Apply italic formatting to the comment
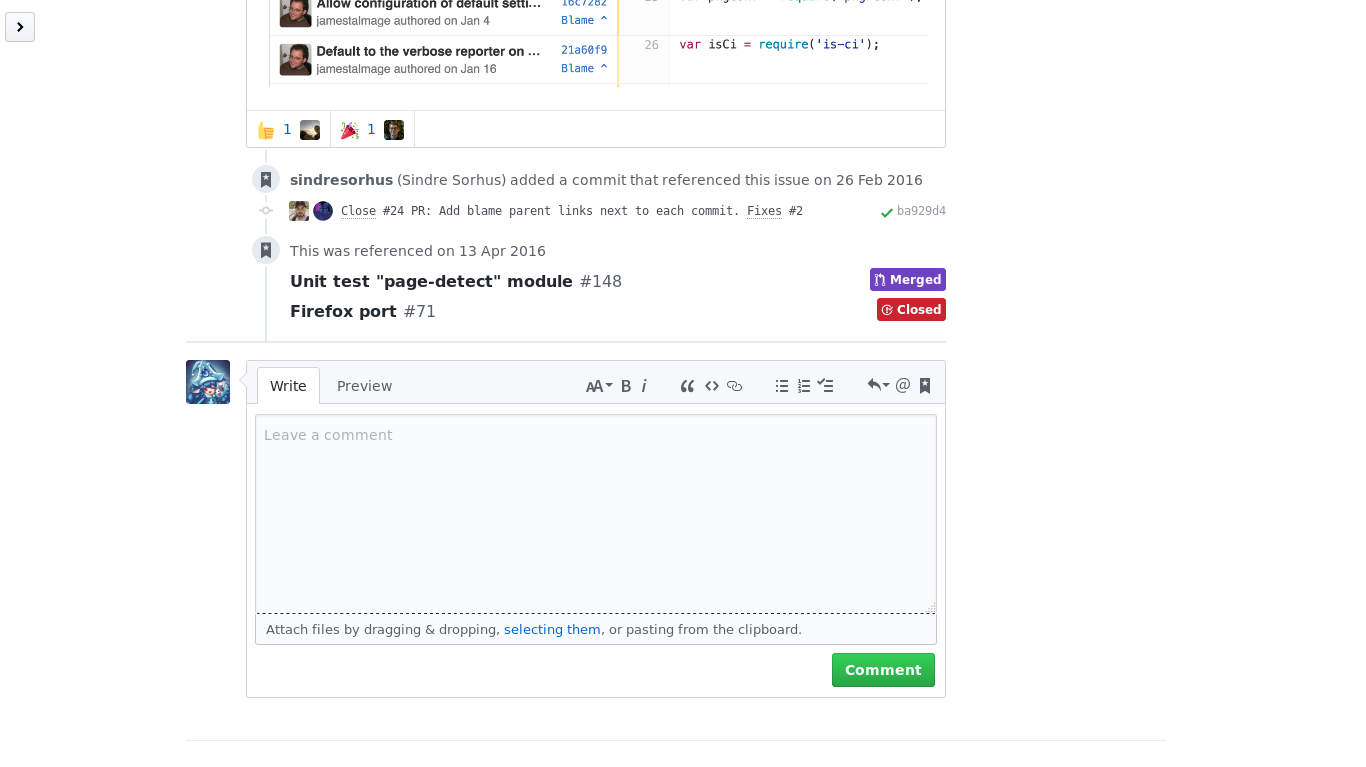 click(644, 385)
